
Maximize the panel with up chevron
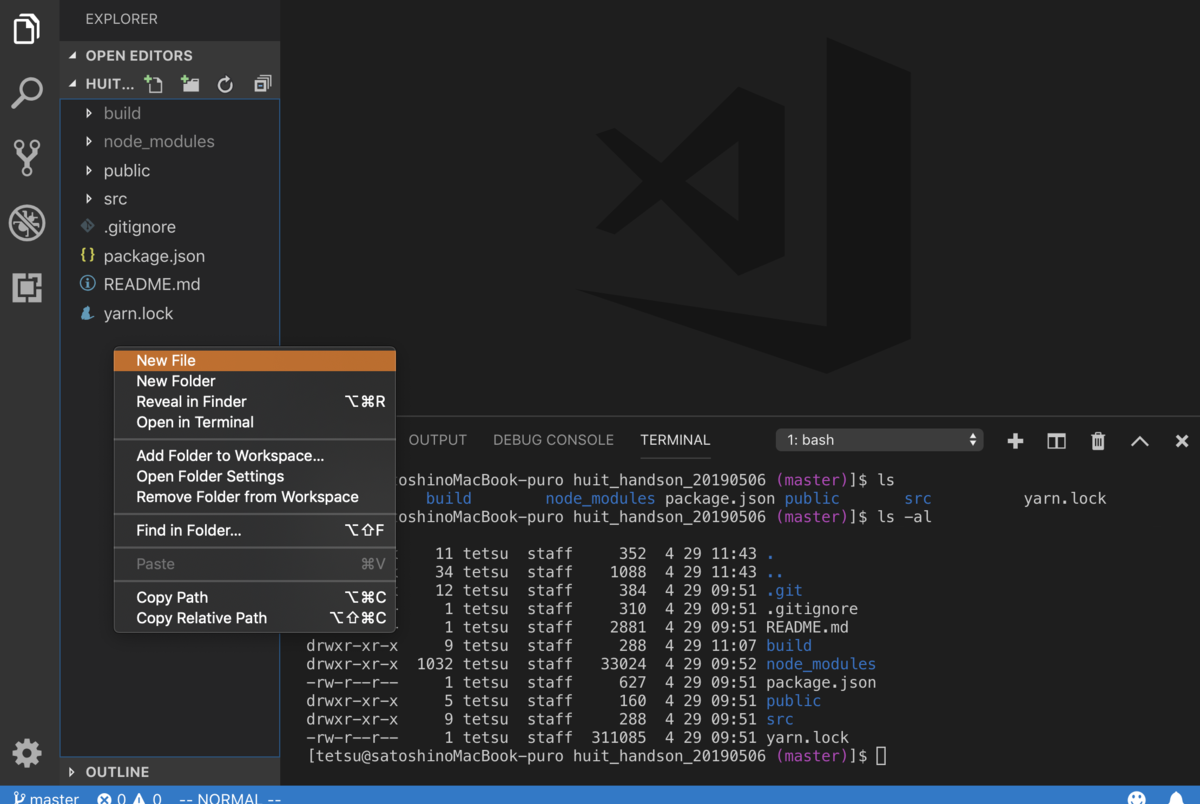(1140, 441)
